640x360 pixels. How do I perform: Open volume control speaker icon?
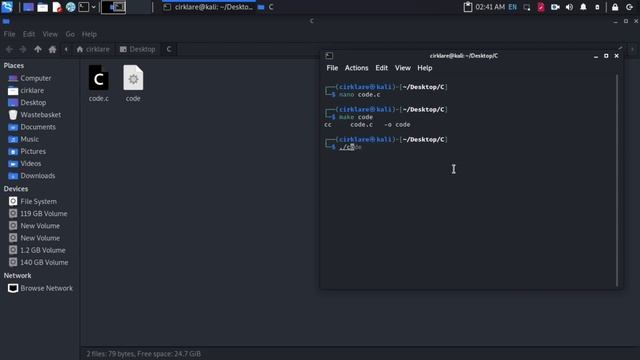point(569,7)
